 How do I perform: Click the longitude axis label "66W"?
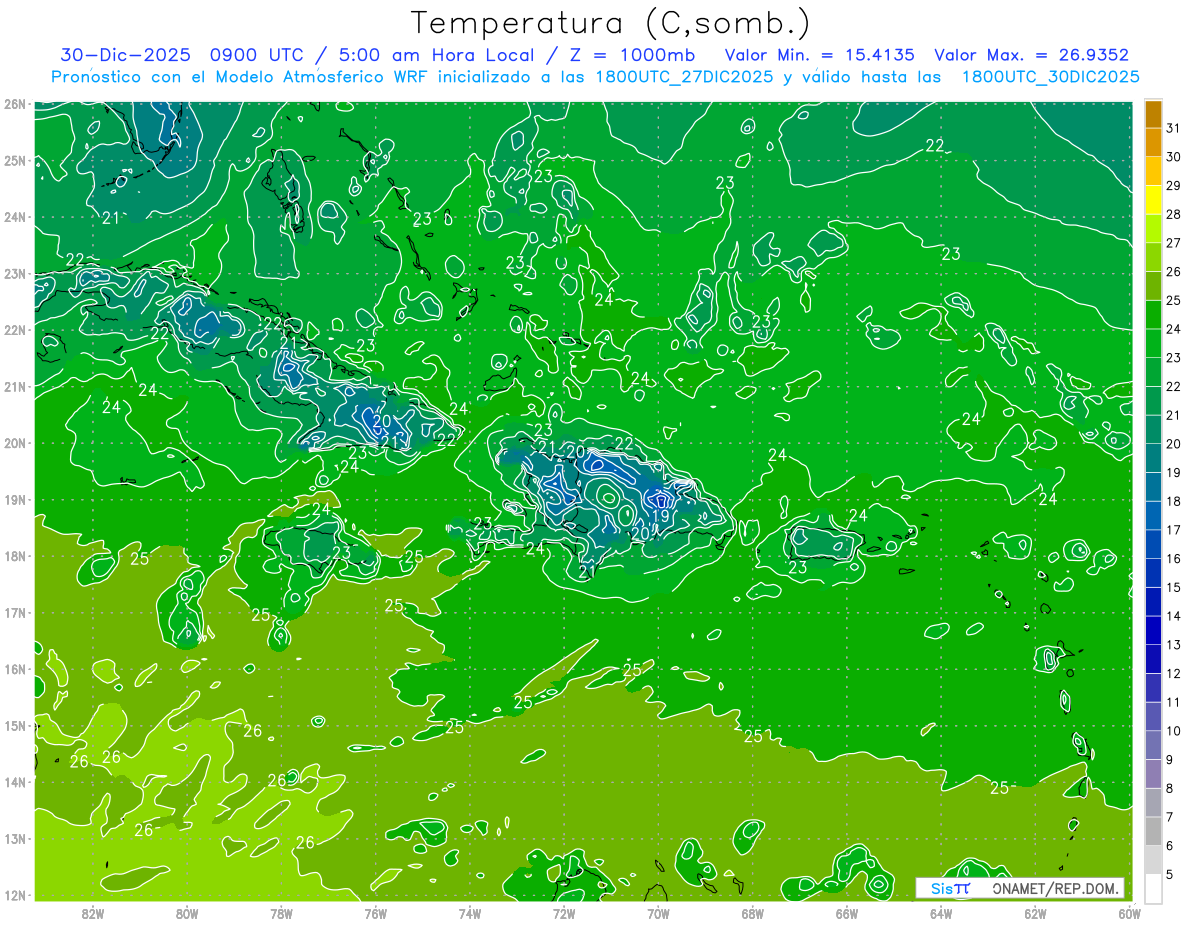click(x=847, y=913)
